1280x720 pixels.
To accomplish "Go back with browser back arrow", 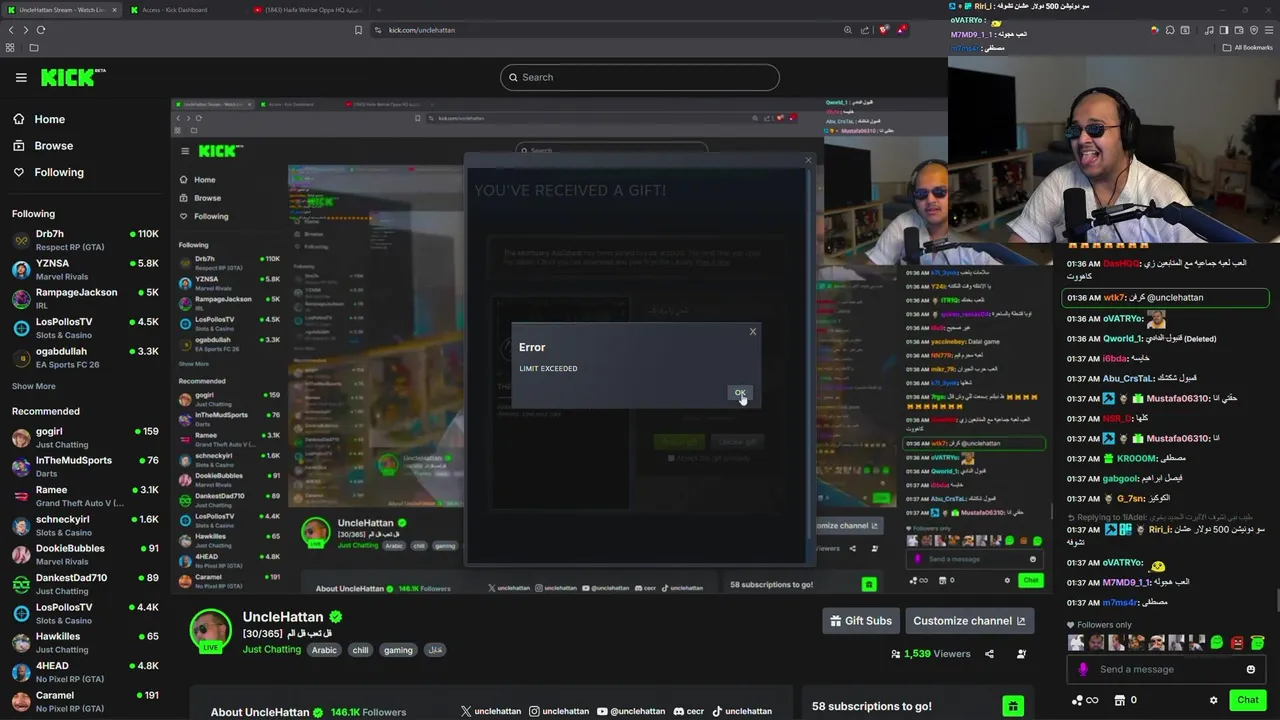I will pos(11,30).
